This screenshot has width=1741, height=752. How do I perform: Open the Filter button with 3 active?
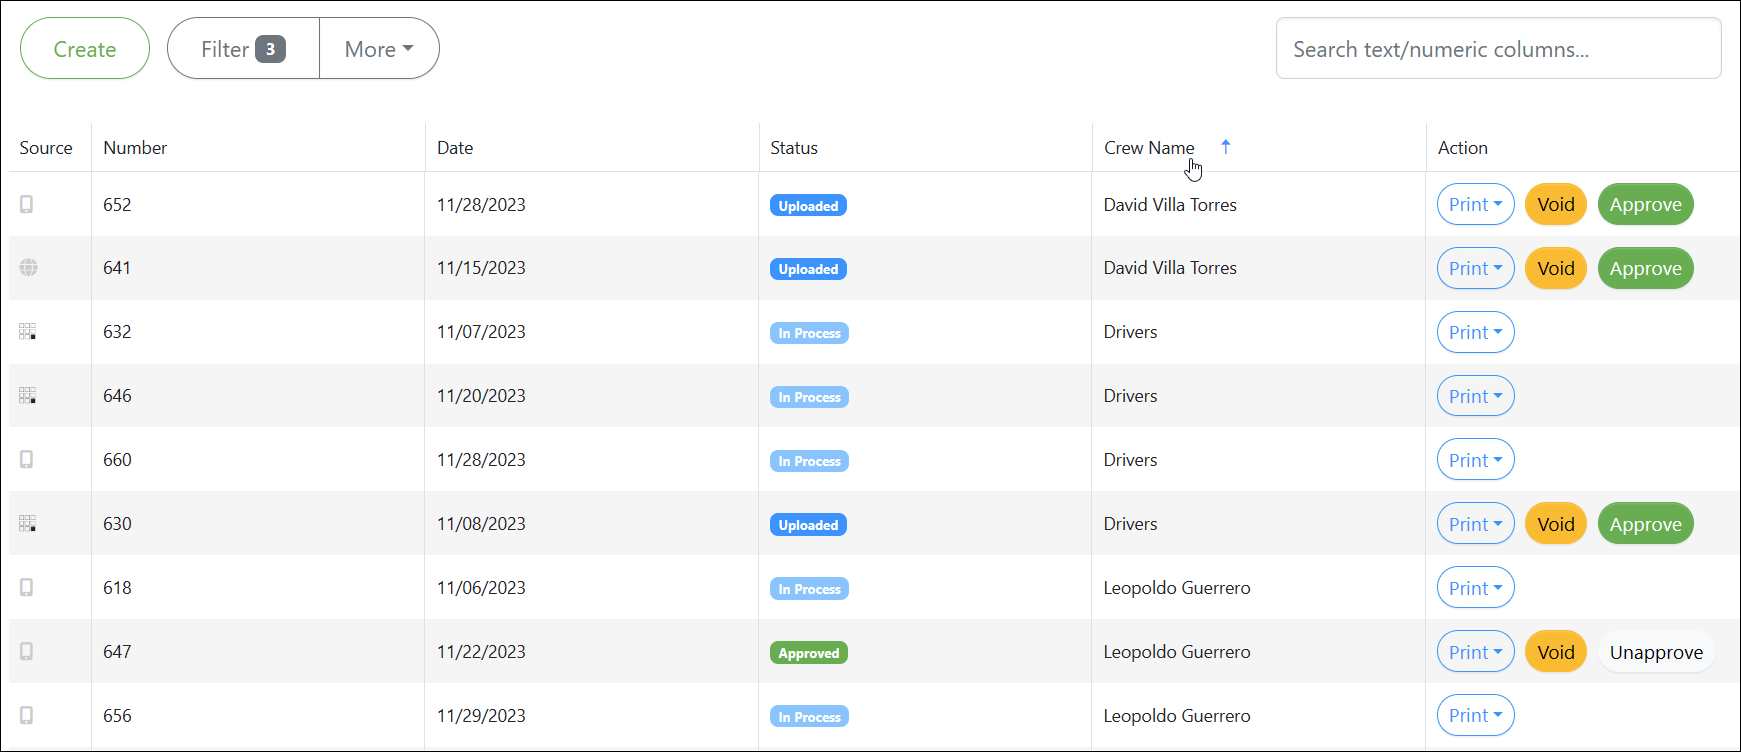coord(243,49)
